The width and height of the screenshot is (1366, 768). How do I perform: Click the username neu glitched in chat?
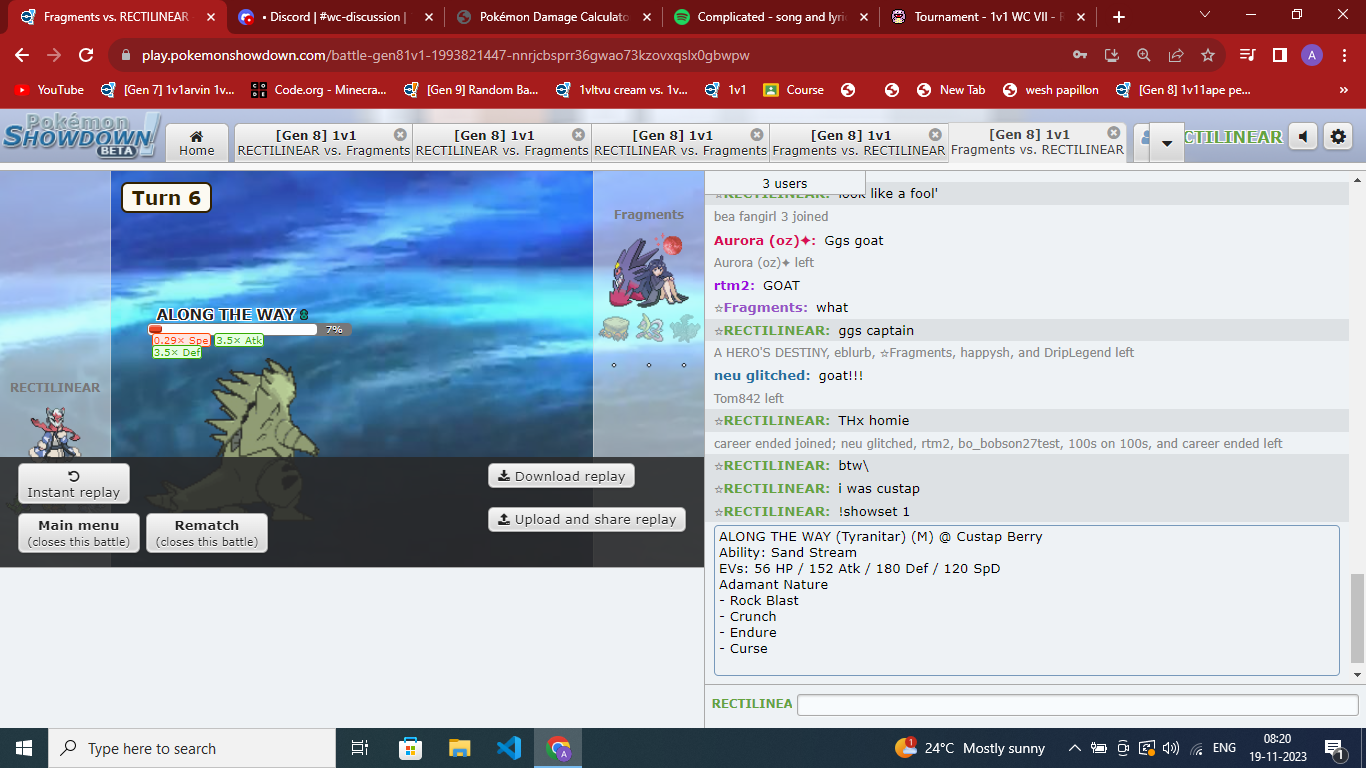point(761,375)
